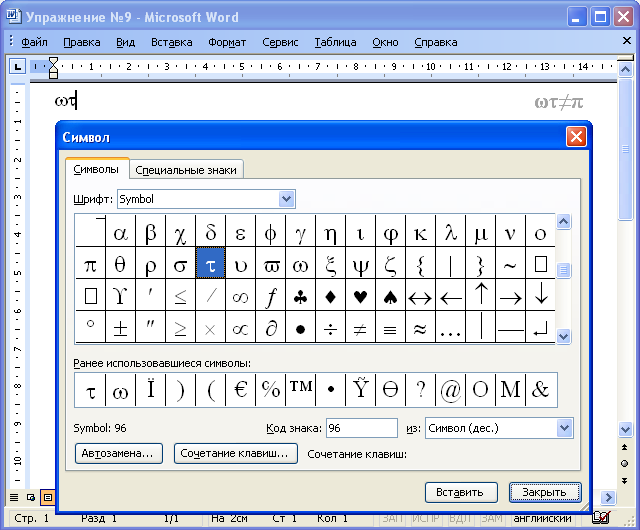
Task: Pick omega from recently used symbols
Action: 120,390
